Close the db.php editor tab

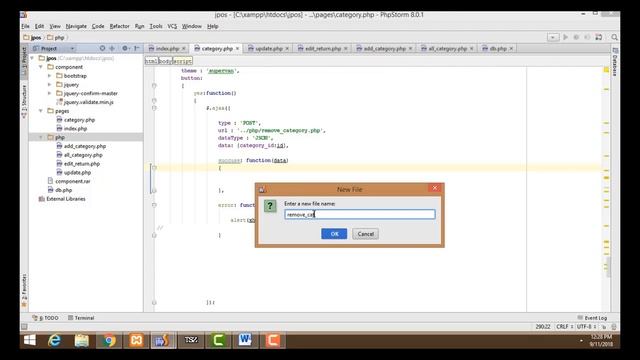pos(511,49)
